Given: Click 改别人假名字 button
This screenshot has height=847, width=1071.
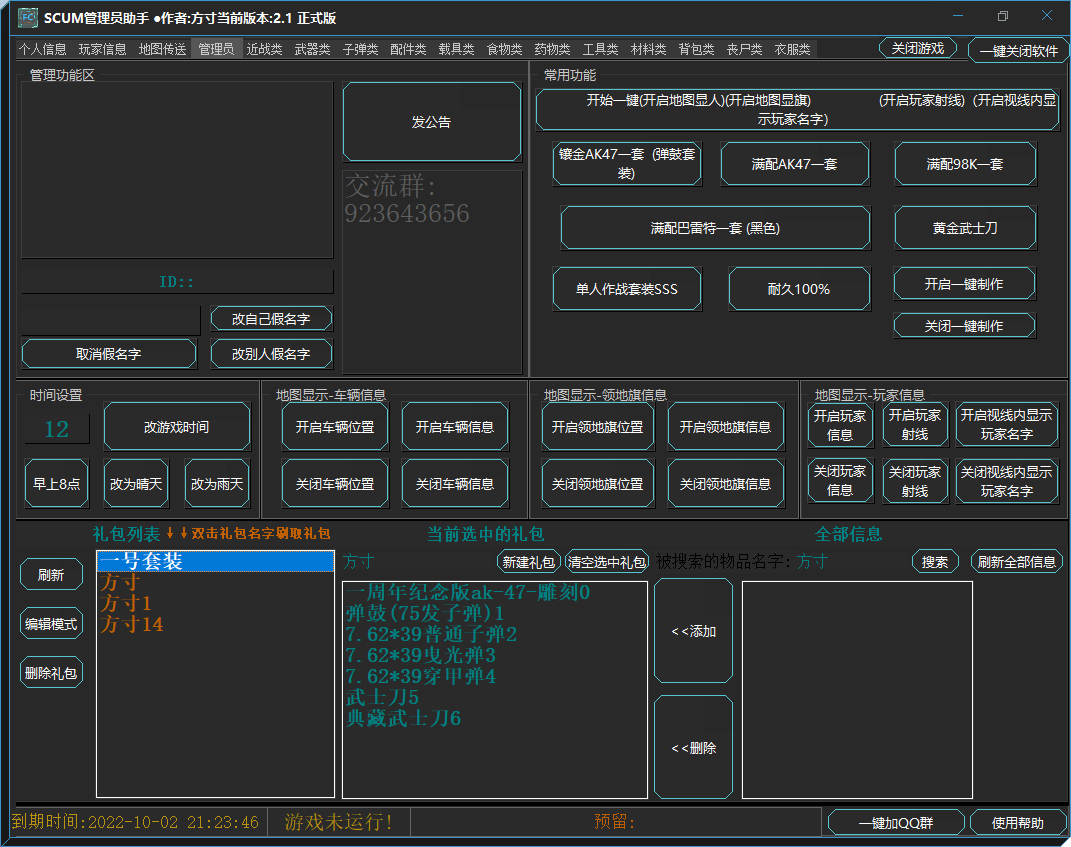Looking at the screenshot, I should point(271,354).
